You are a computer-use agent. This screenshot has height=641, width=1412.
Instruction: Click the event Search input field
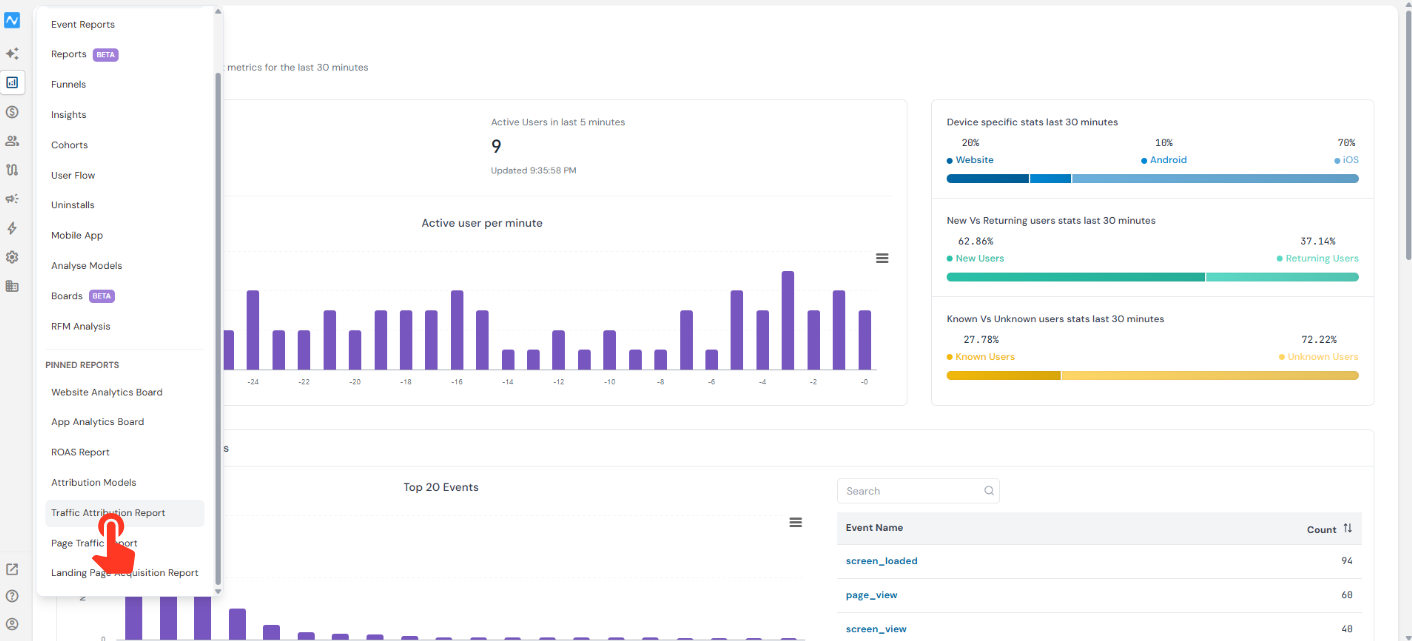pos(918,491)
